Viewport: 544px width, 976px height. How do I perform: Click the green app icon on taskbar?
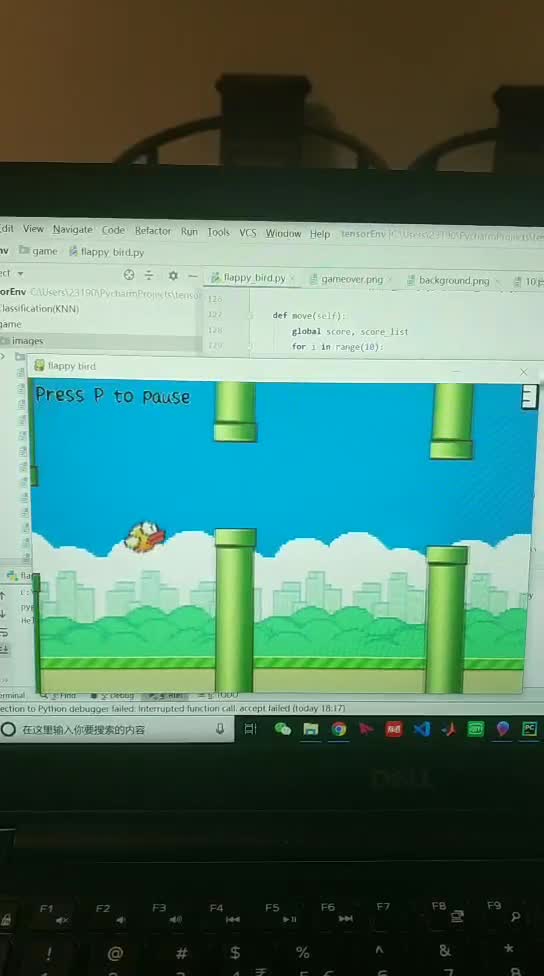476,728
